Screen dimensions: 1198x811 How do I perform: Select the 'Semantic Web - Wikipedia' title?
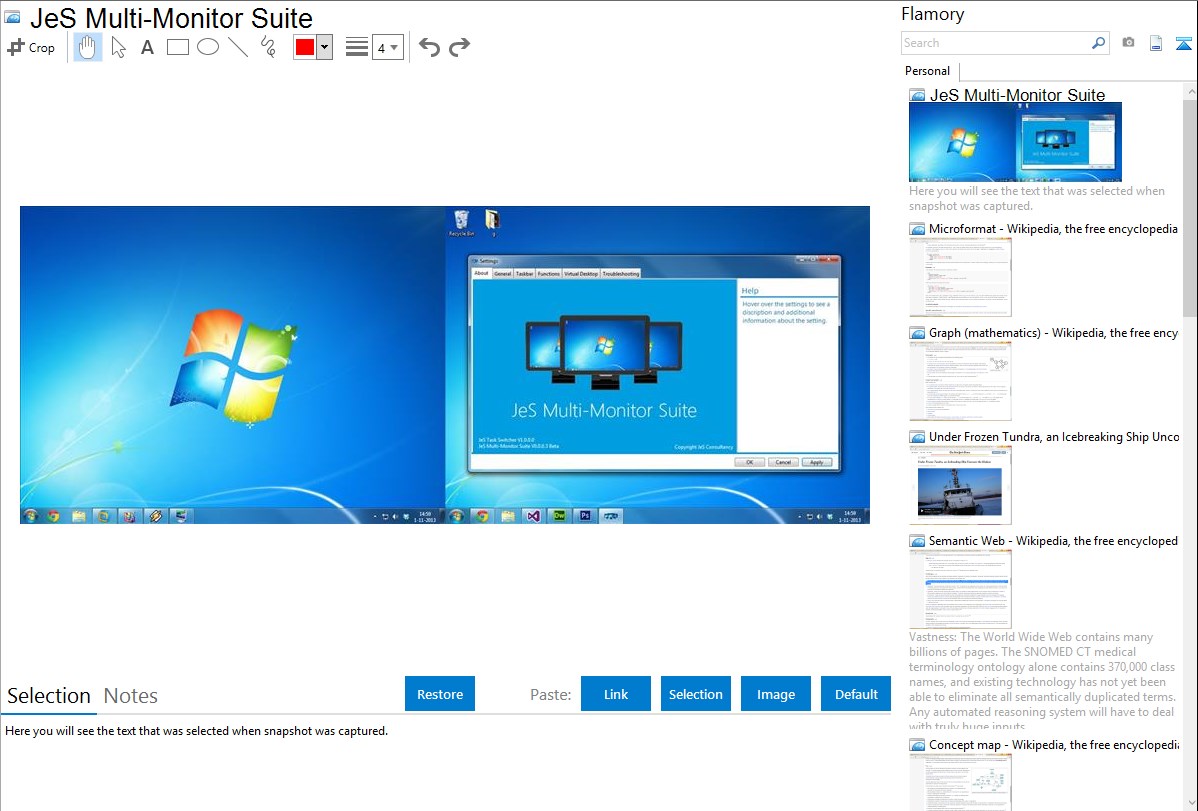pos(1053,541)
